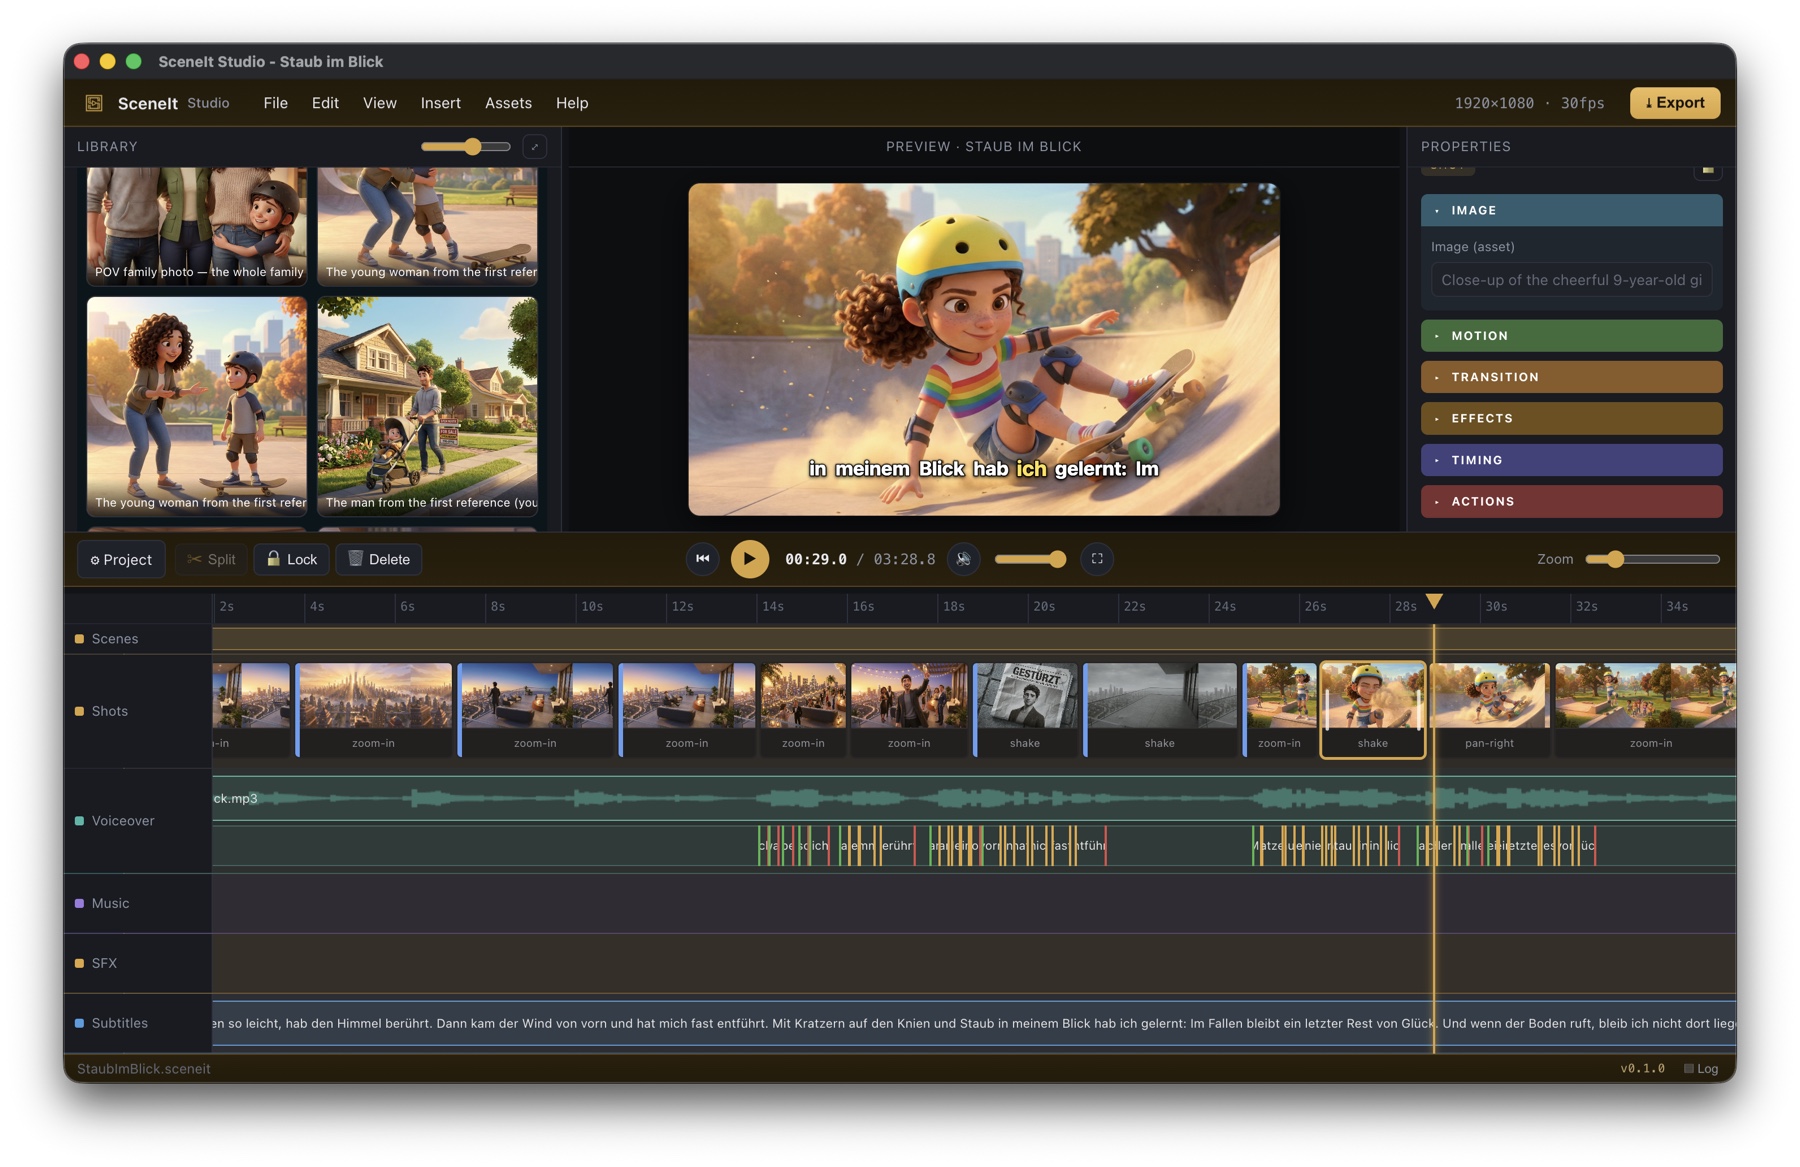
Task: Expand the MOTION properties section
Action: coord(1571,336)
